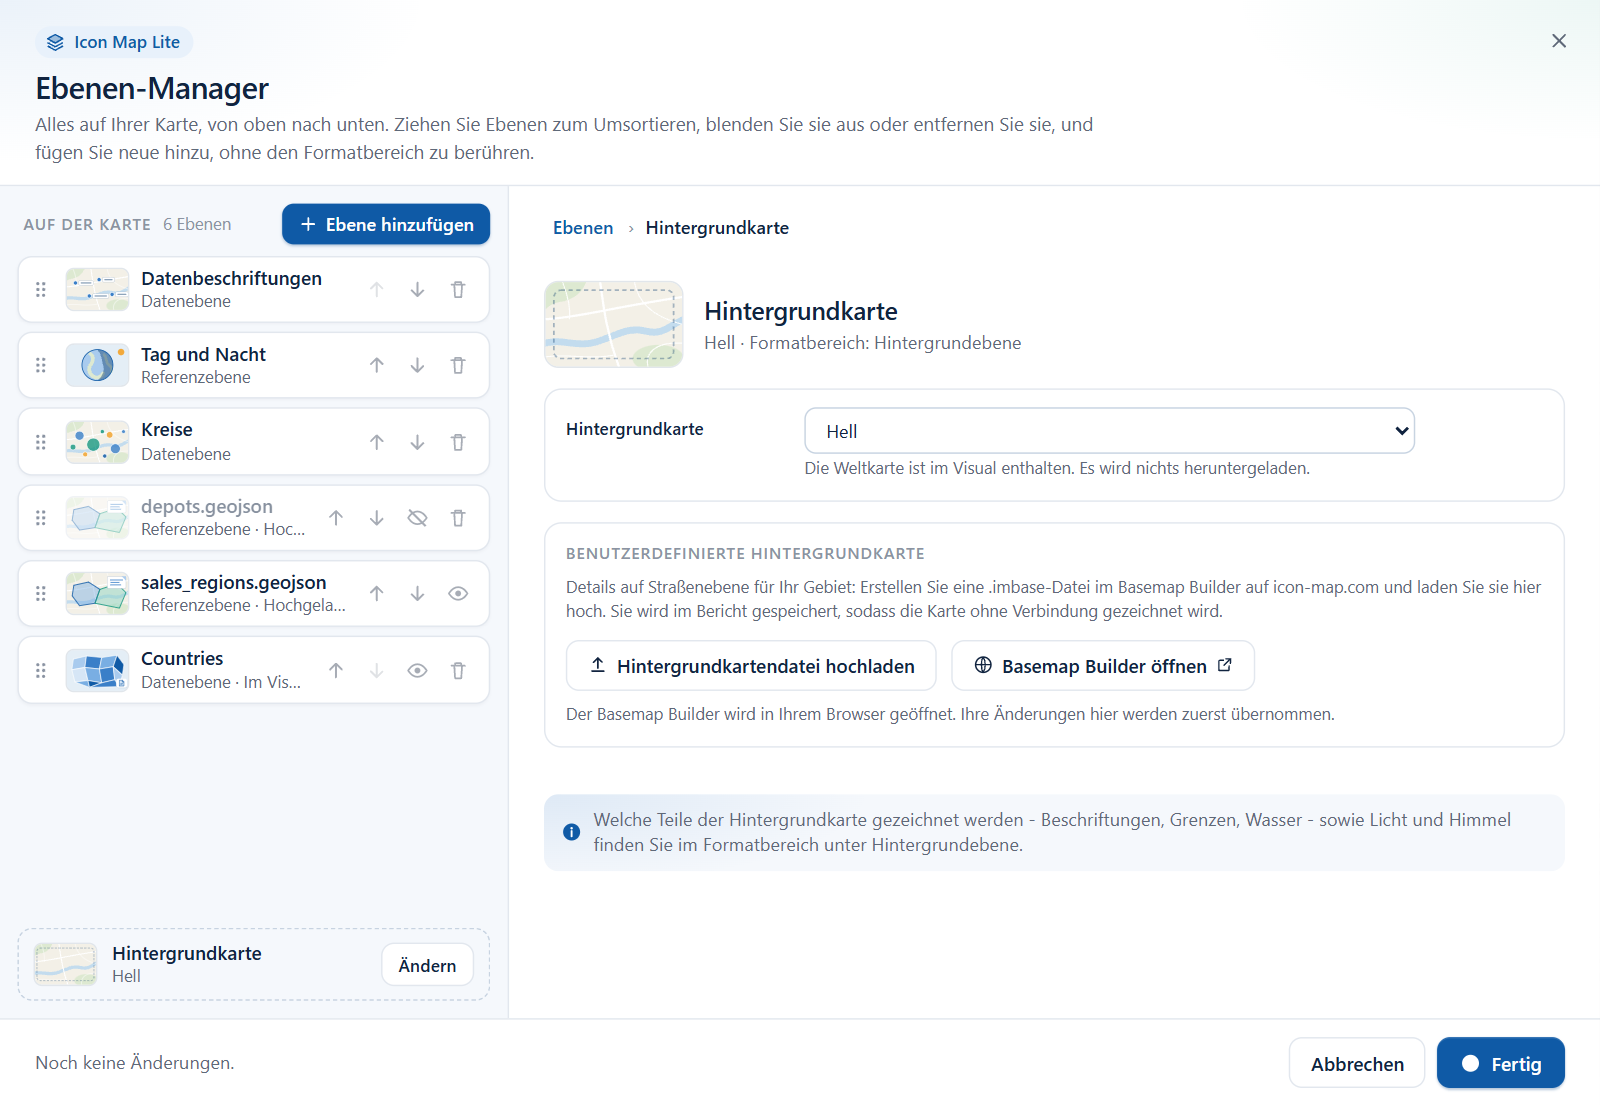Screen dimensions: 1600x1105
Task: Click the large Hintergrundkarte preview thumbnail
Action: tap(614, 324)
